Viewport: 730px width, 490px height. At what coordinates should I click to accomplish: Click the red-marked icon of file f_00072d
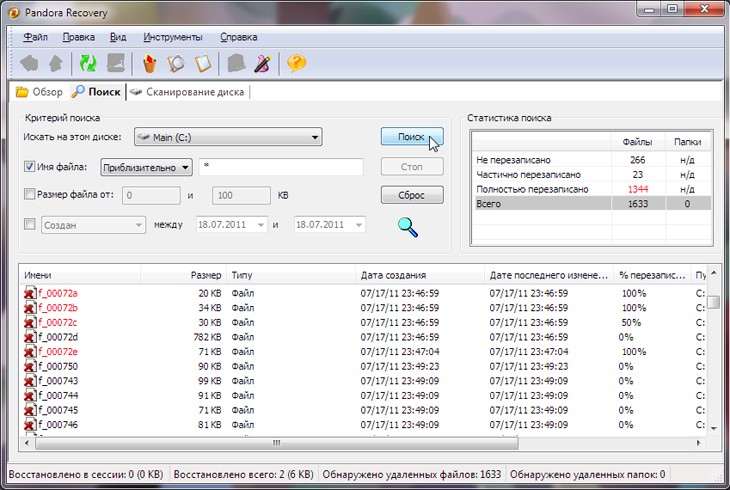[x=30, y=337]
